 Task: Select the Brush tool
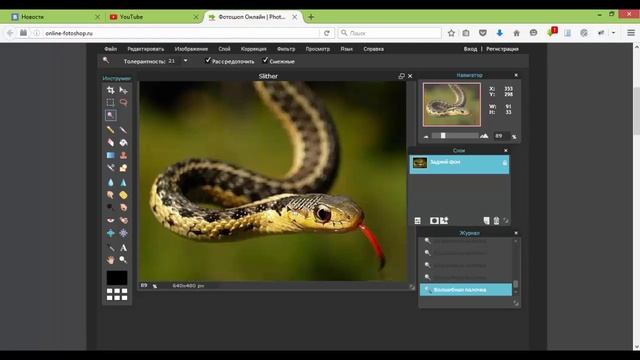coord(123,130)
